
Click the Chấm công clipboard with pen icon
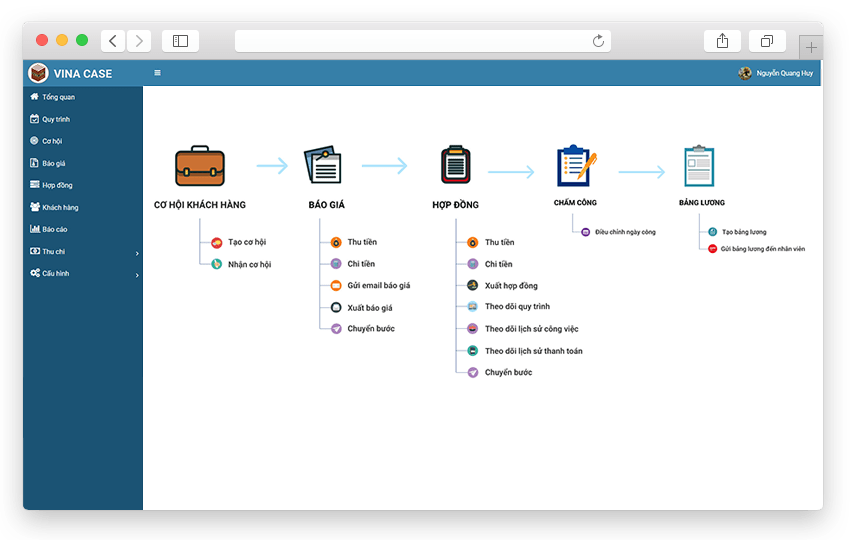pos(575,166)
